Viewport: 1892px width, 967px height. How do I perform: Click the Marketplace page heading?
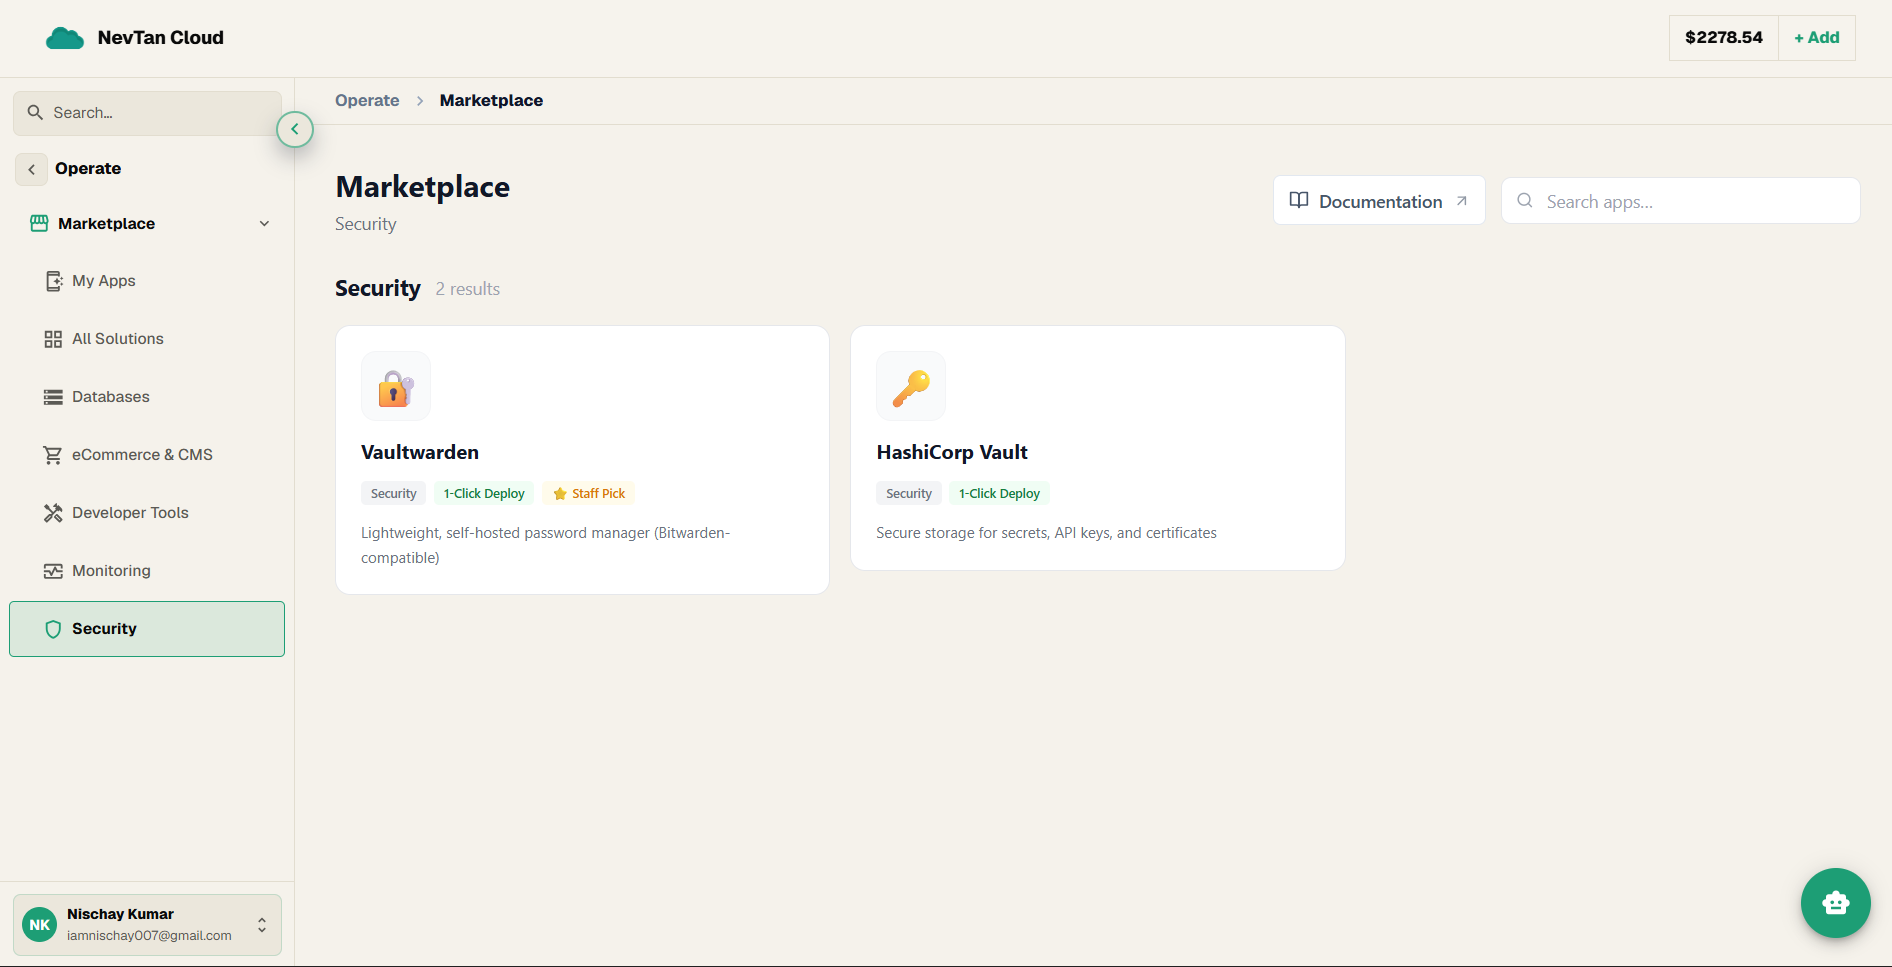pyautogui.click(x=422, y=187)
